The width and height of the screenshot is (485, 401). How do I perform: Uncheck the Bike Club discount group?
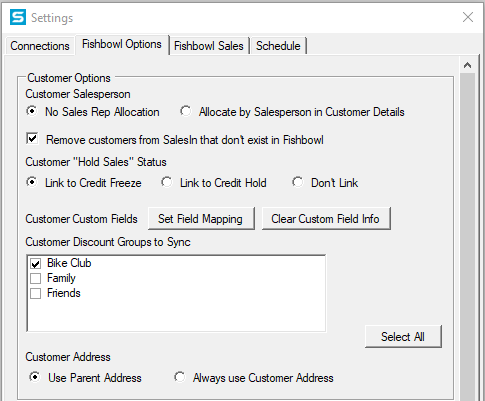coord(36,263)
